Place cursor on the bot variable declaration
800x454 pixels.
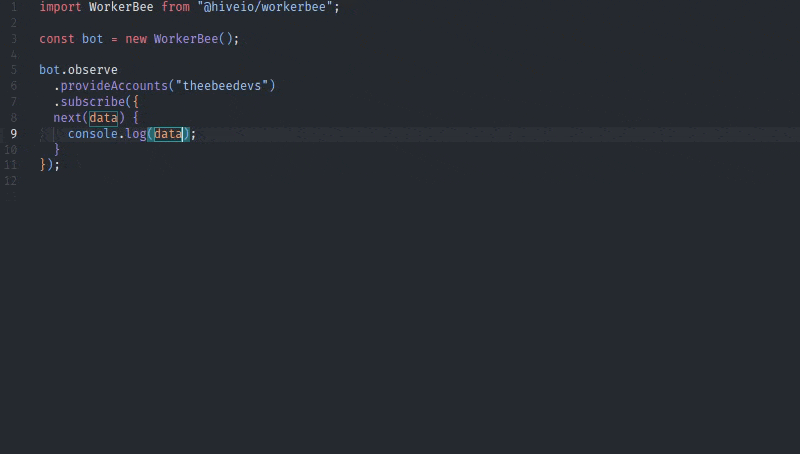pos(92,39)
